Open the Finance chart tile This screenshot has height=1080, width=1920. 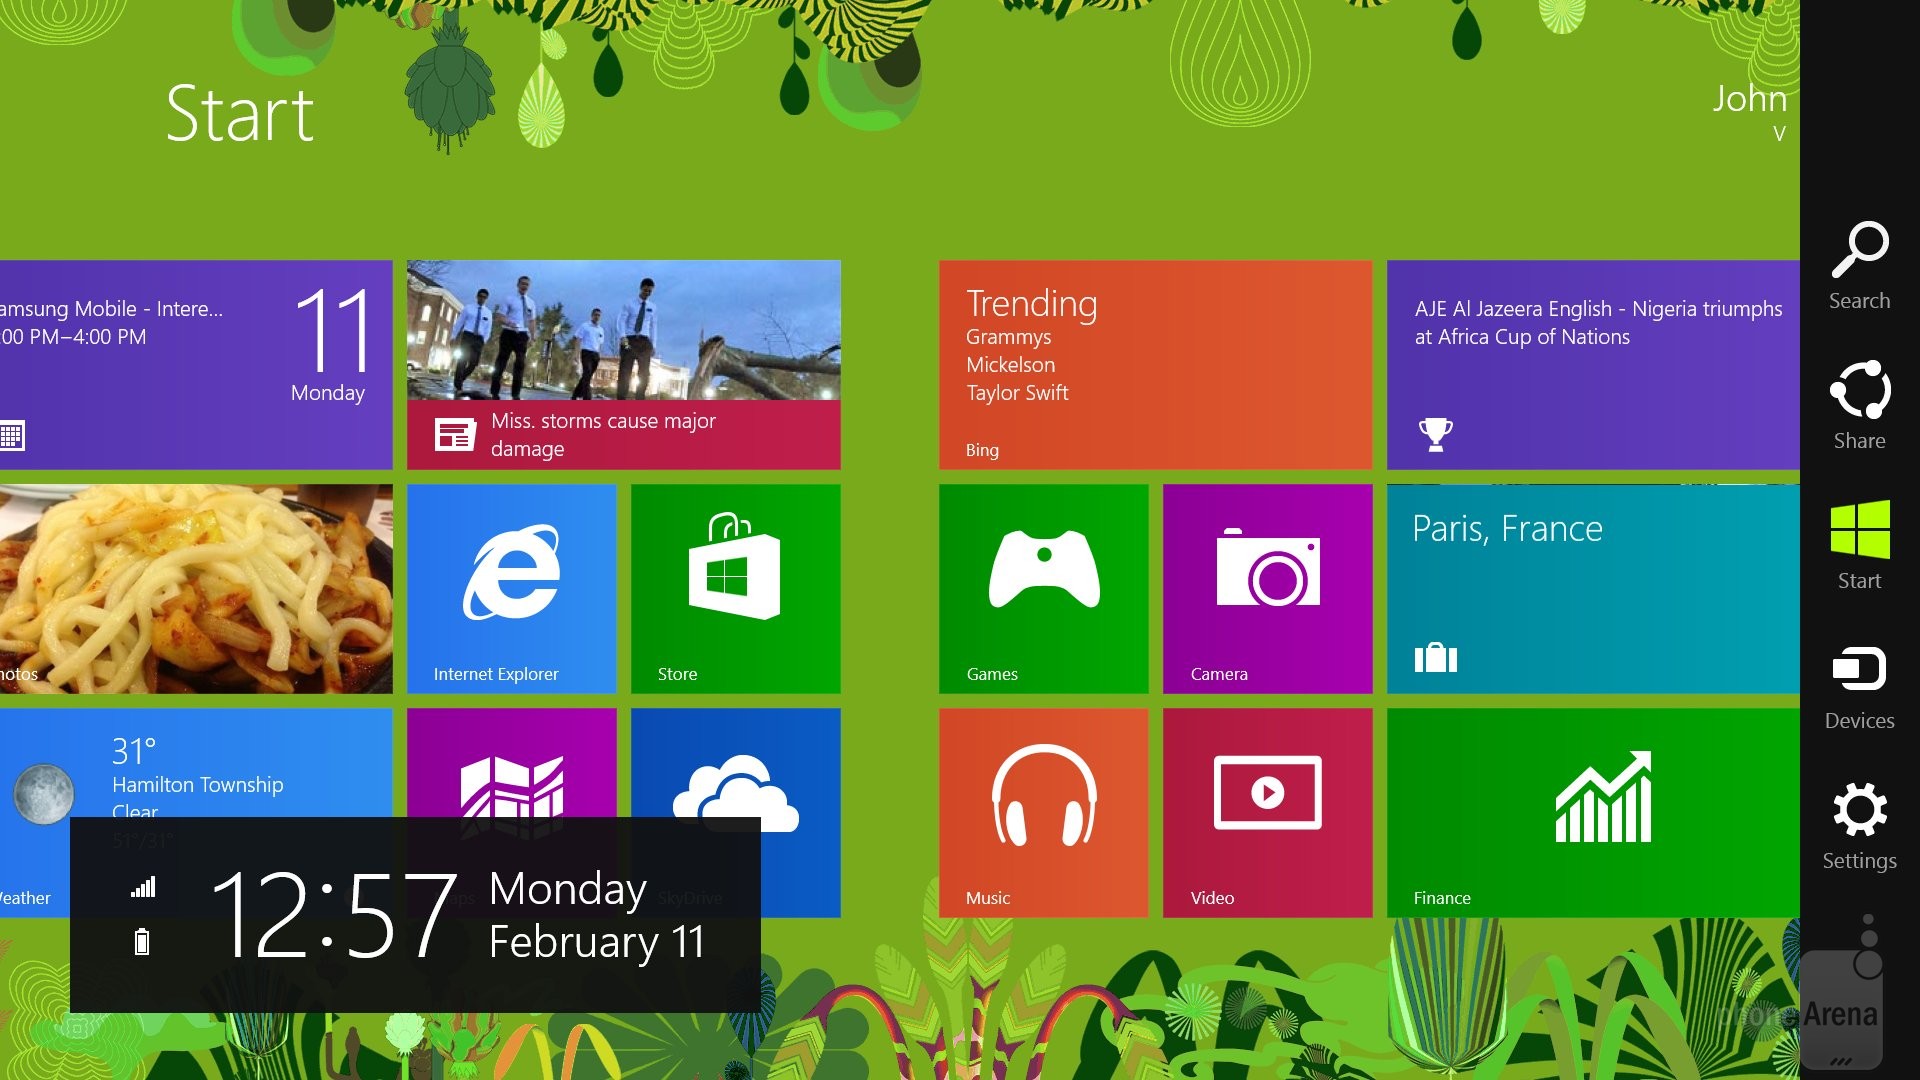[1593, 813]
